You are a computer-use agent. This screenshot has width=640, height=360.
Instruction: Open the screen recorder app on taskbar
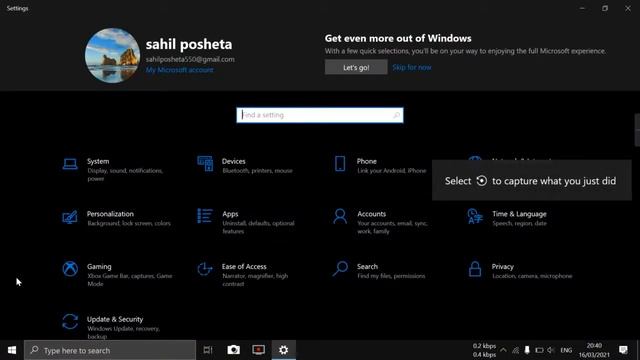258,350
